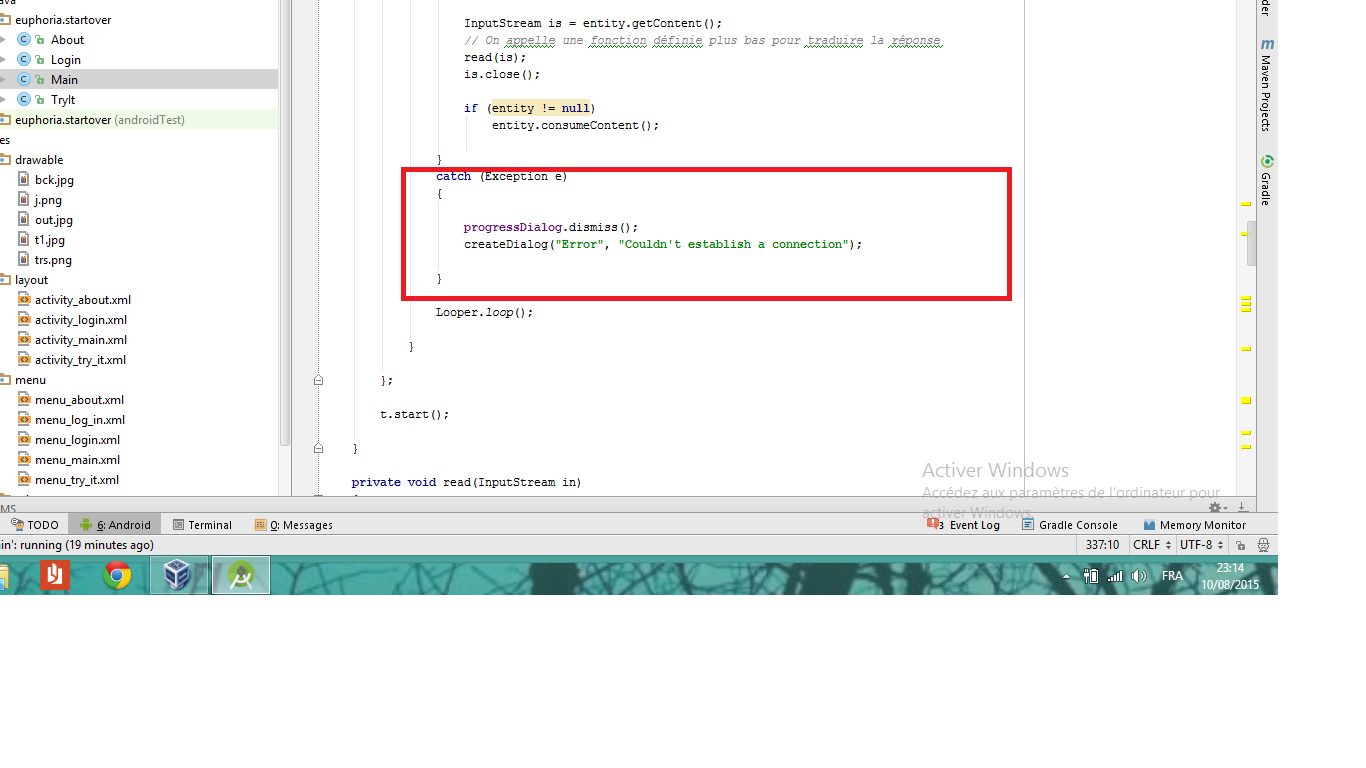
Task: Open VirtualBox from the taskbar
Action: point(178,575)
